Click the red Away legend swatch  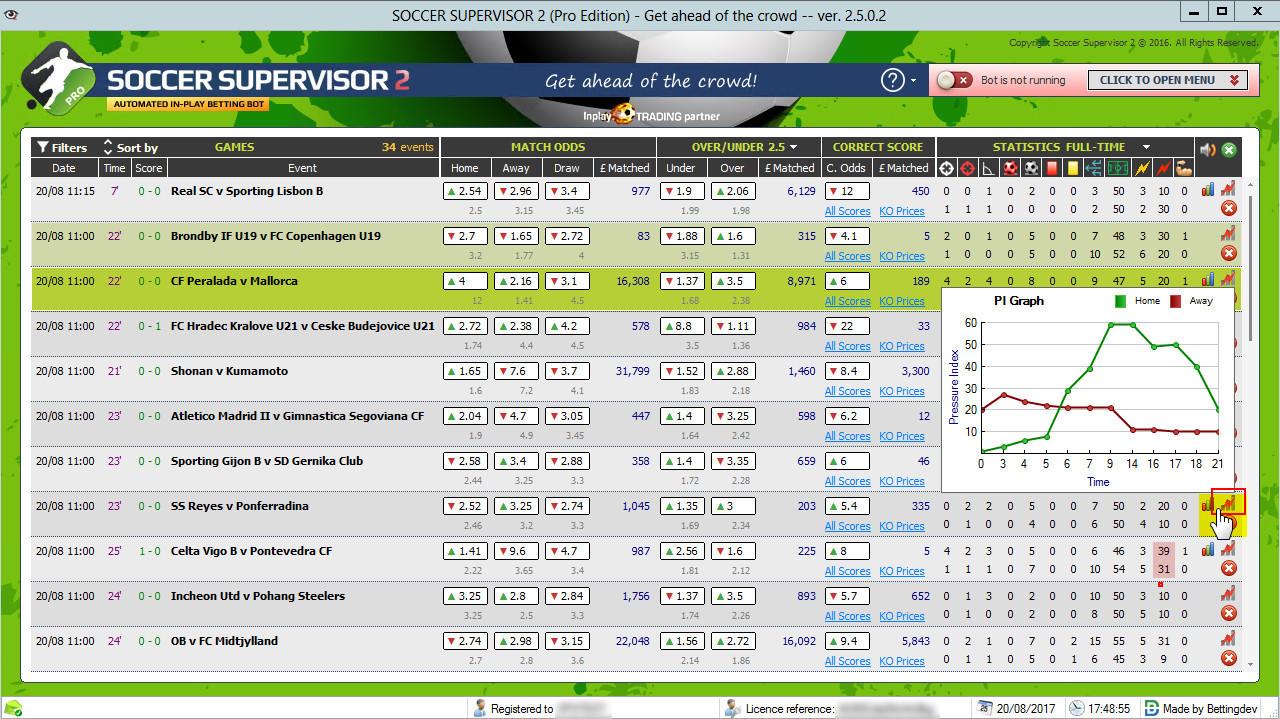pos(1176,301)
